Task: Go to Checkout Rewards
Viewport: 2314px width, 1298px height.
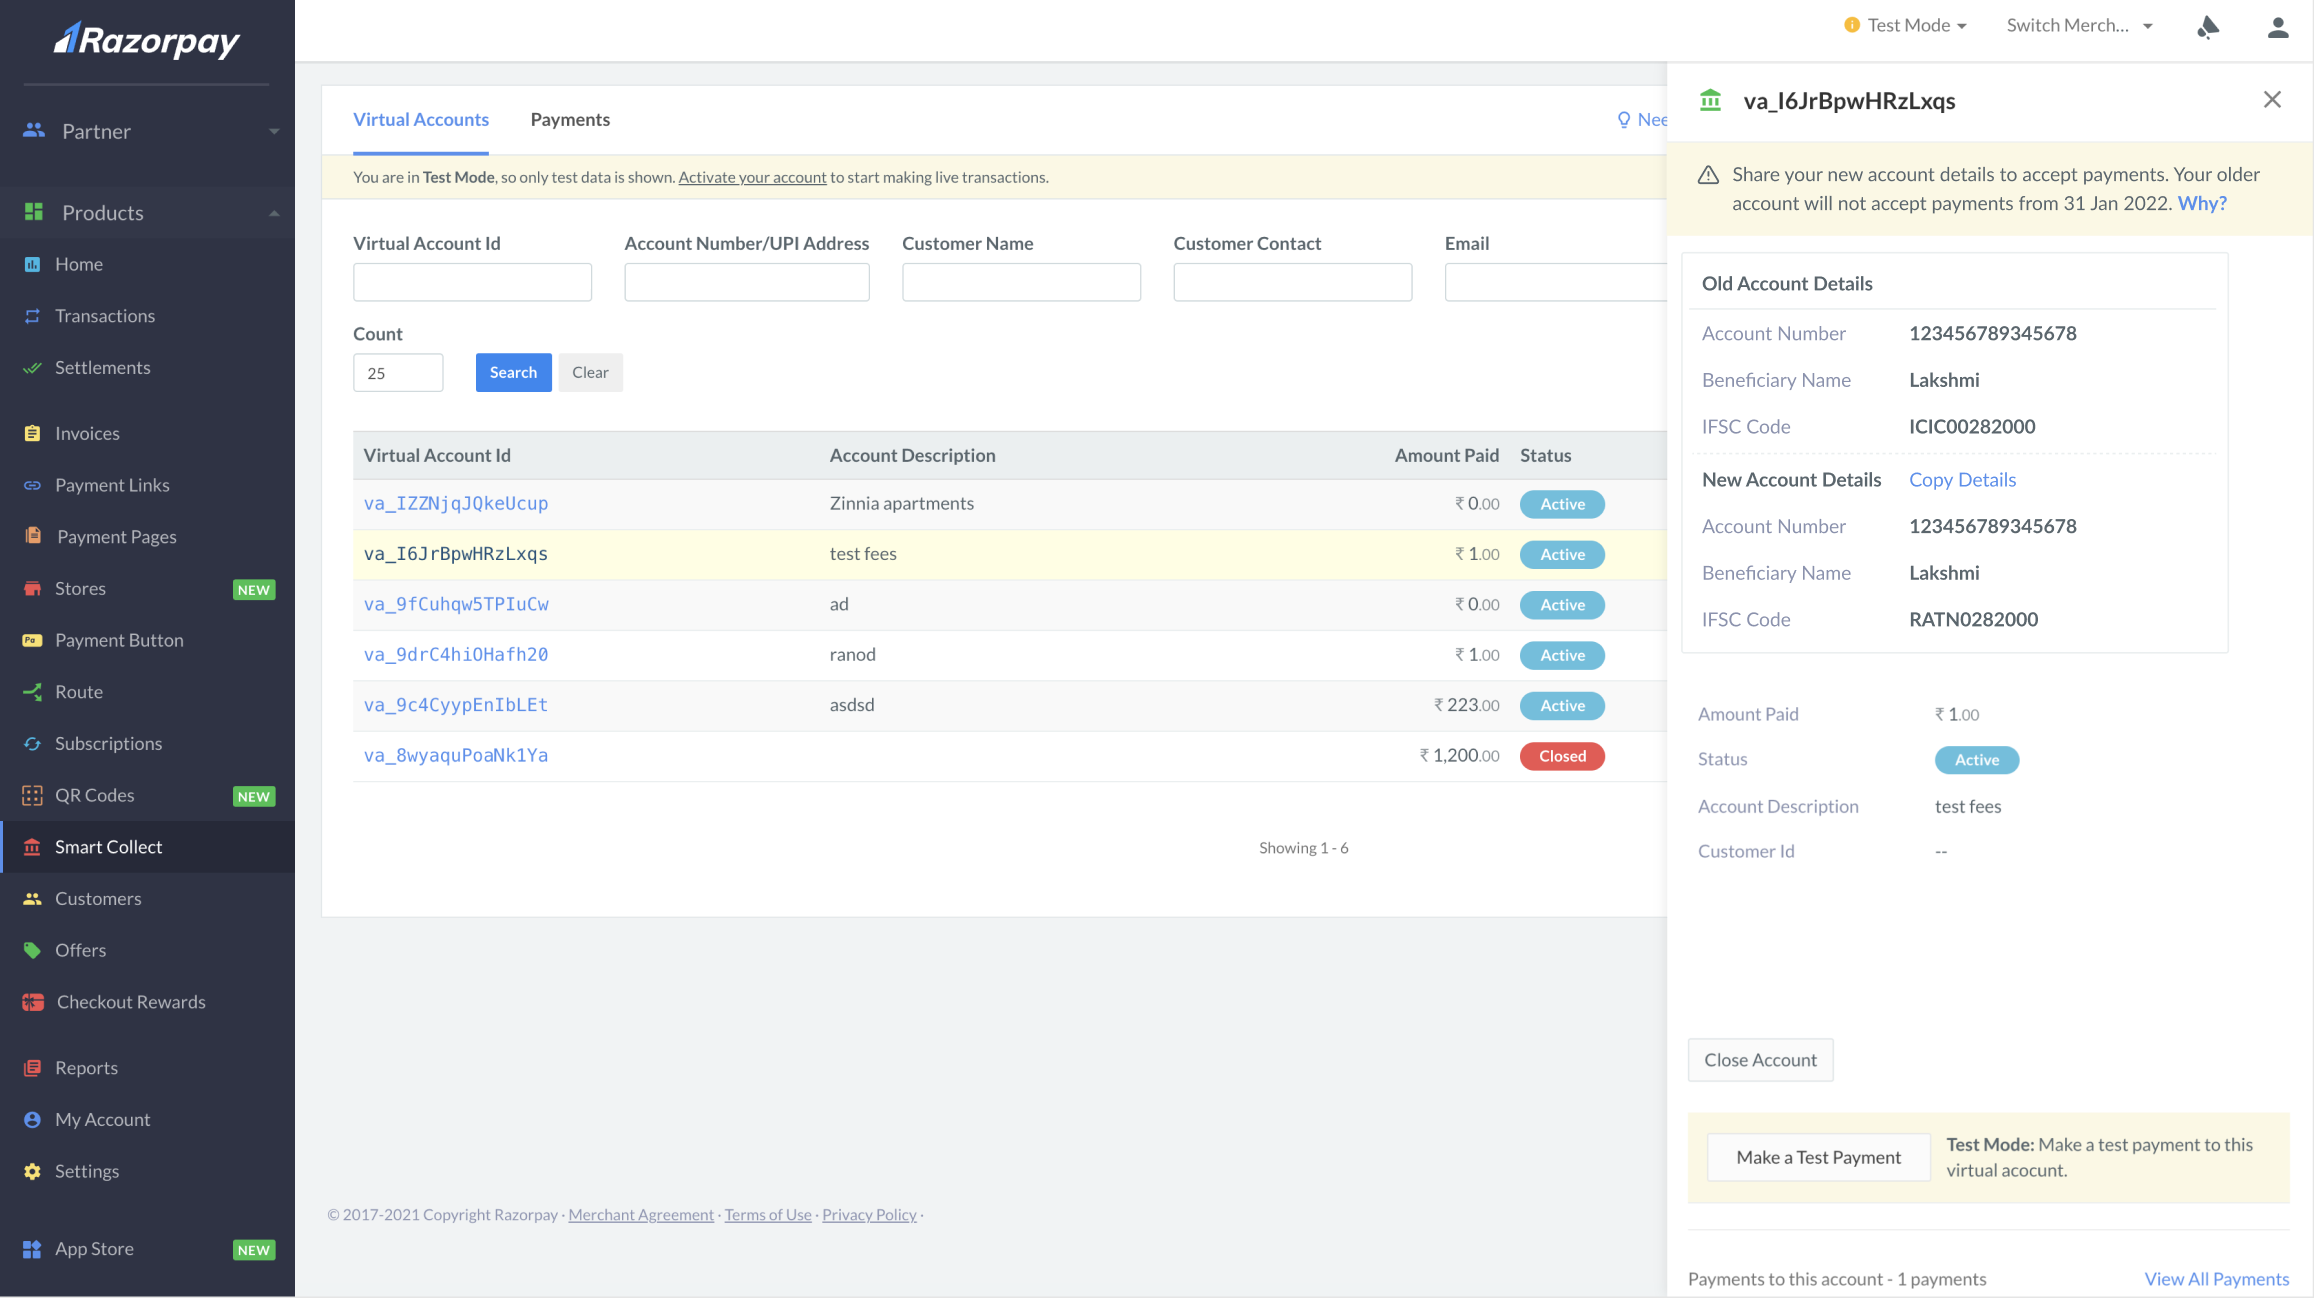Action: coord(130,1001)
